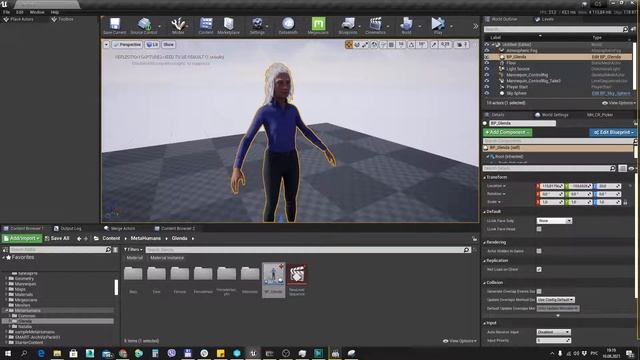Click the lock scale ratio icon

[x=625, y=202]
